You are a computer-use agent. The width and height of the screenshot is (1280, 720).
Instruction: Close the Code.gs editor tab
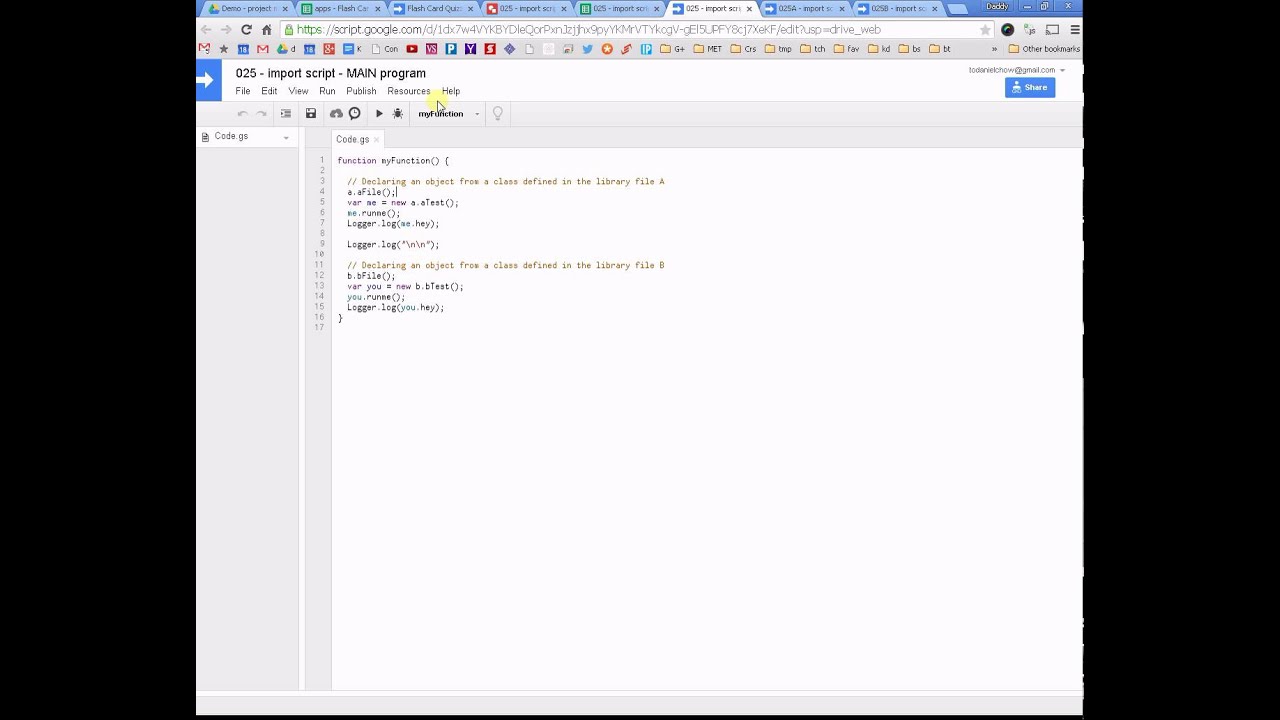click(x=377, y=139)
